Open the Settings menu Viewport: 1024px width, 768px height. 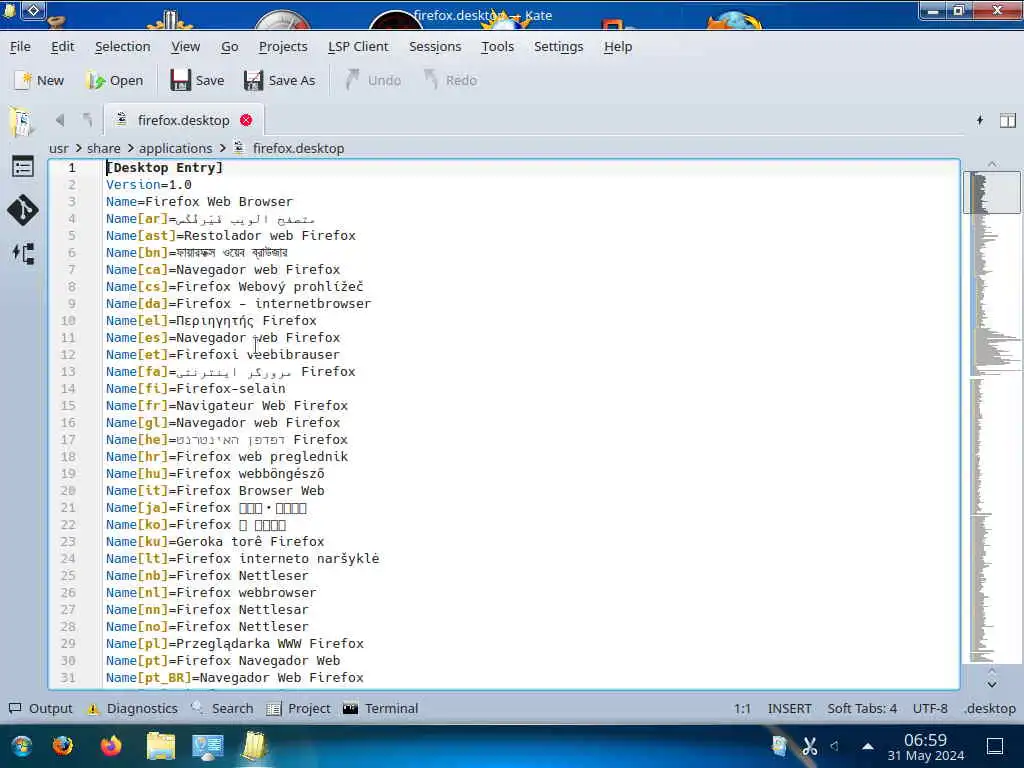click(558, 46)
